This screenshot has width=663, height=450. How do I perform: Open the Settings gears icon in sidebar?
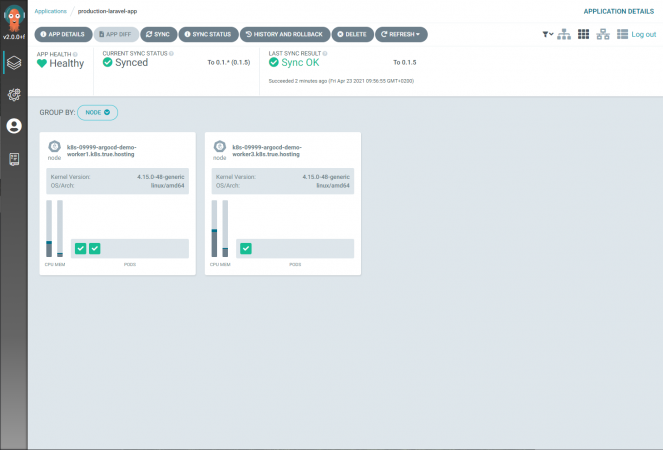tap(14, 94)
